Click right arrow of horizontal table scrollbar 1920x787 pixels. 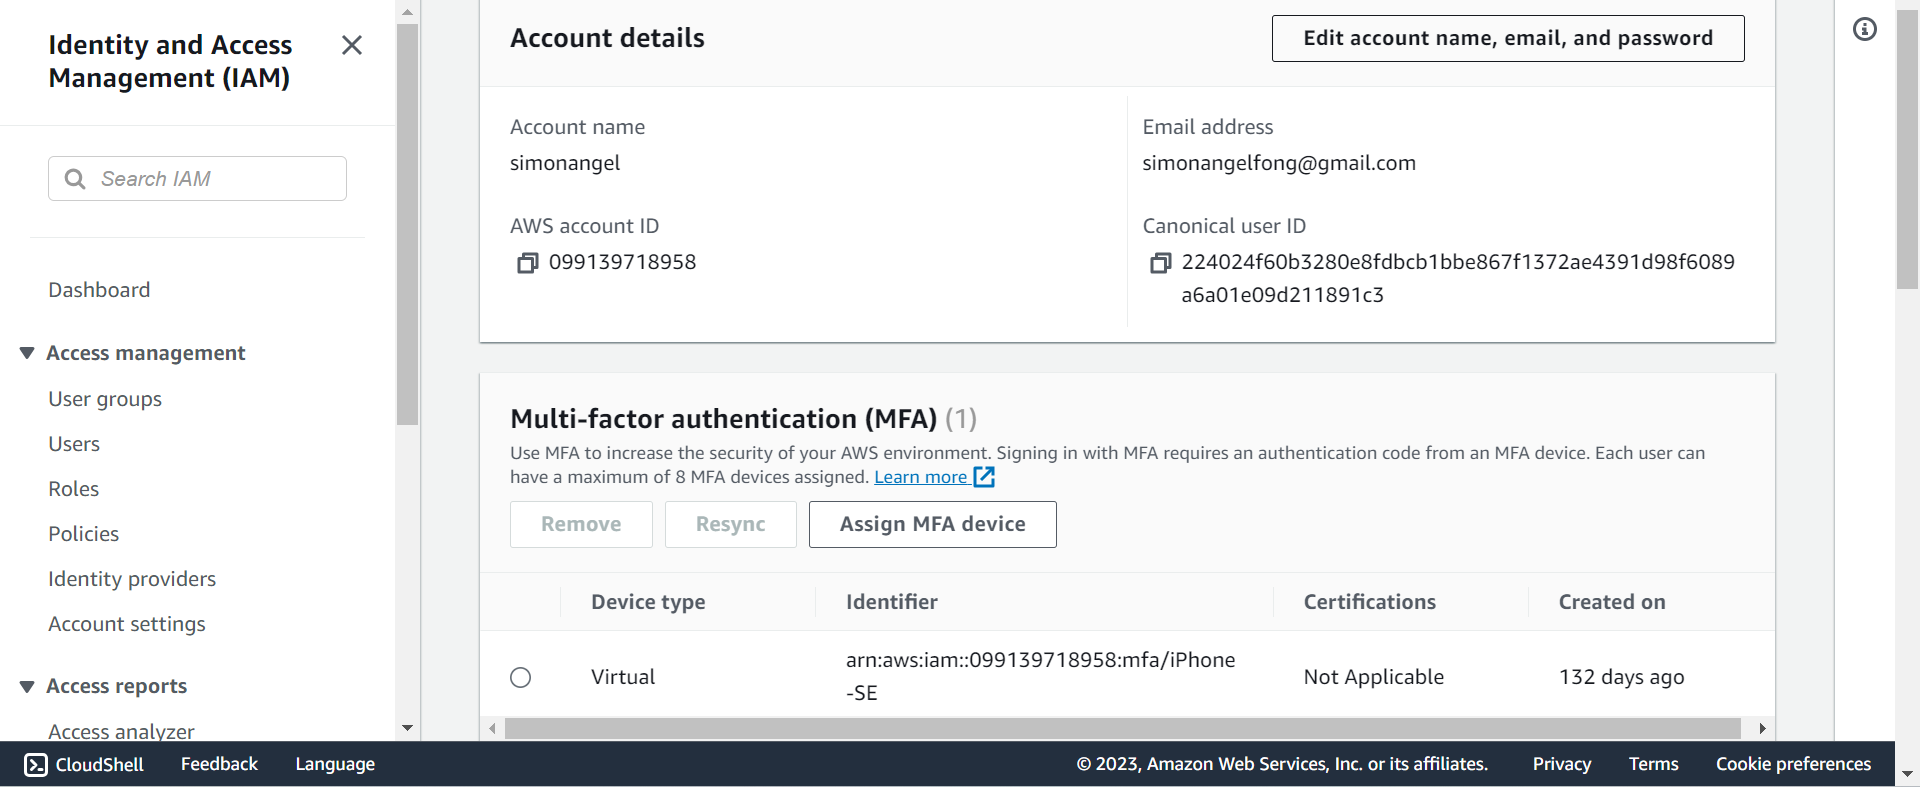click(1762, 729)
